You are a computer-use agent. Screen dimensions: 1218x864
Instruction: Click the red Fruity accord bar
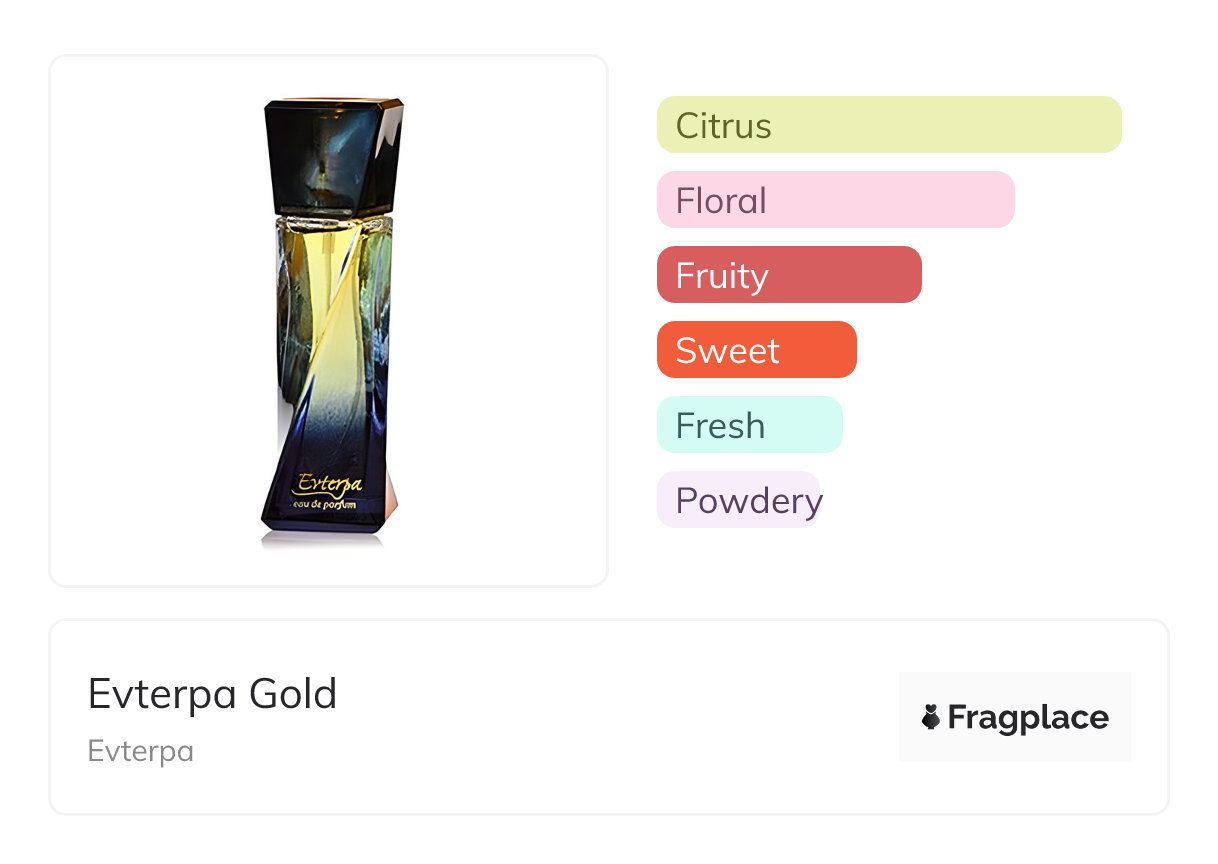tap(788, 275)
